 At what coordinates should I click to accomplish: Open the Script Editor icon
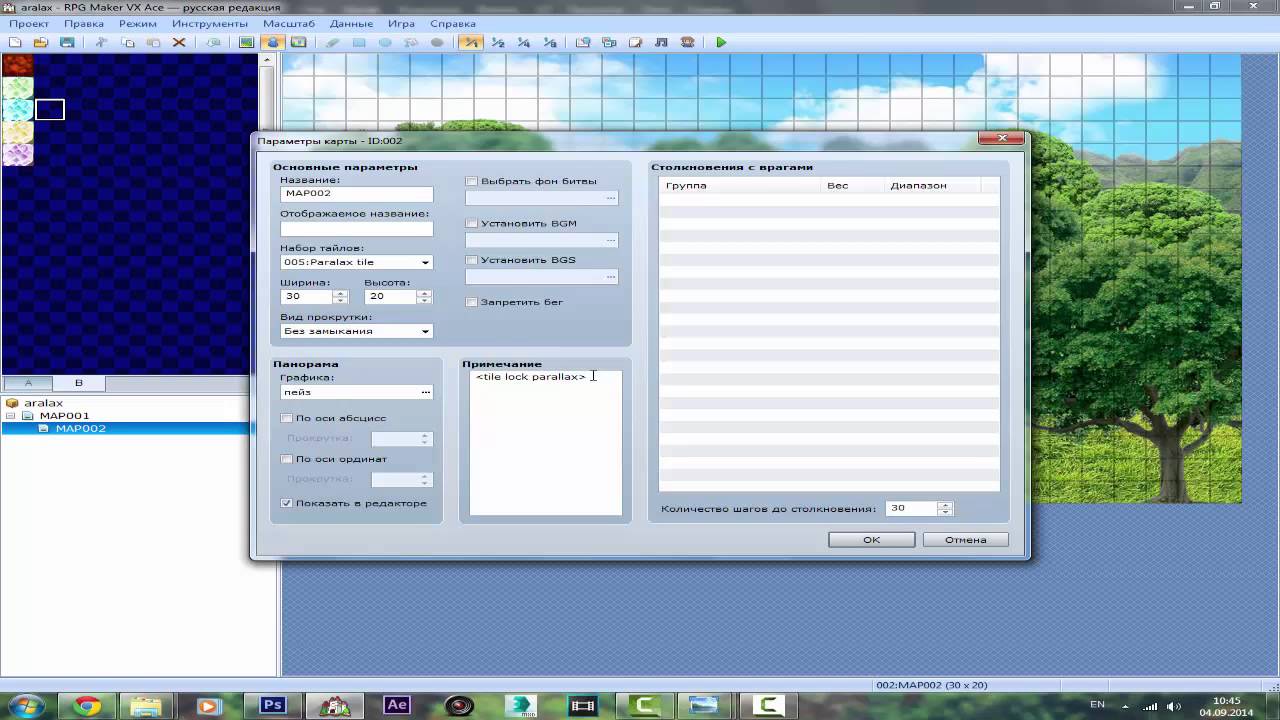tap(635, 42)
